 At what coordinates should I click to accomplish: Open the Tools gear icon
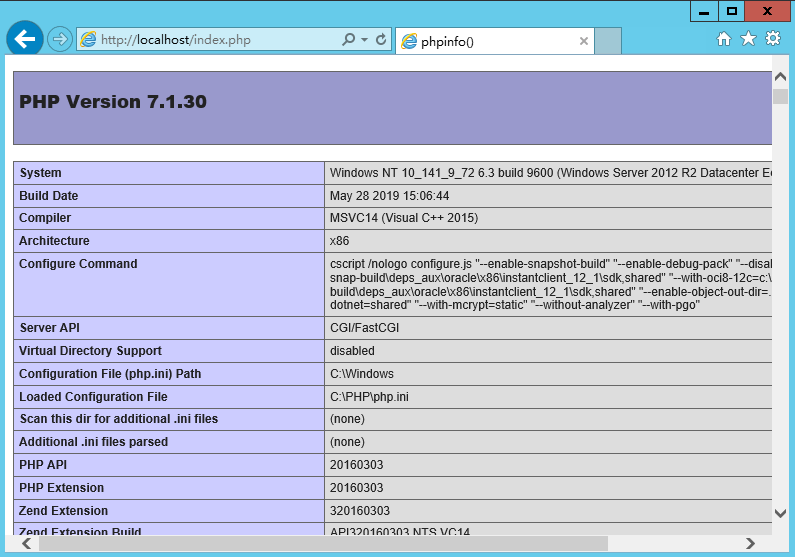773,38
